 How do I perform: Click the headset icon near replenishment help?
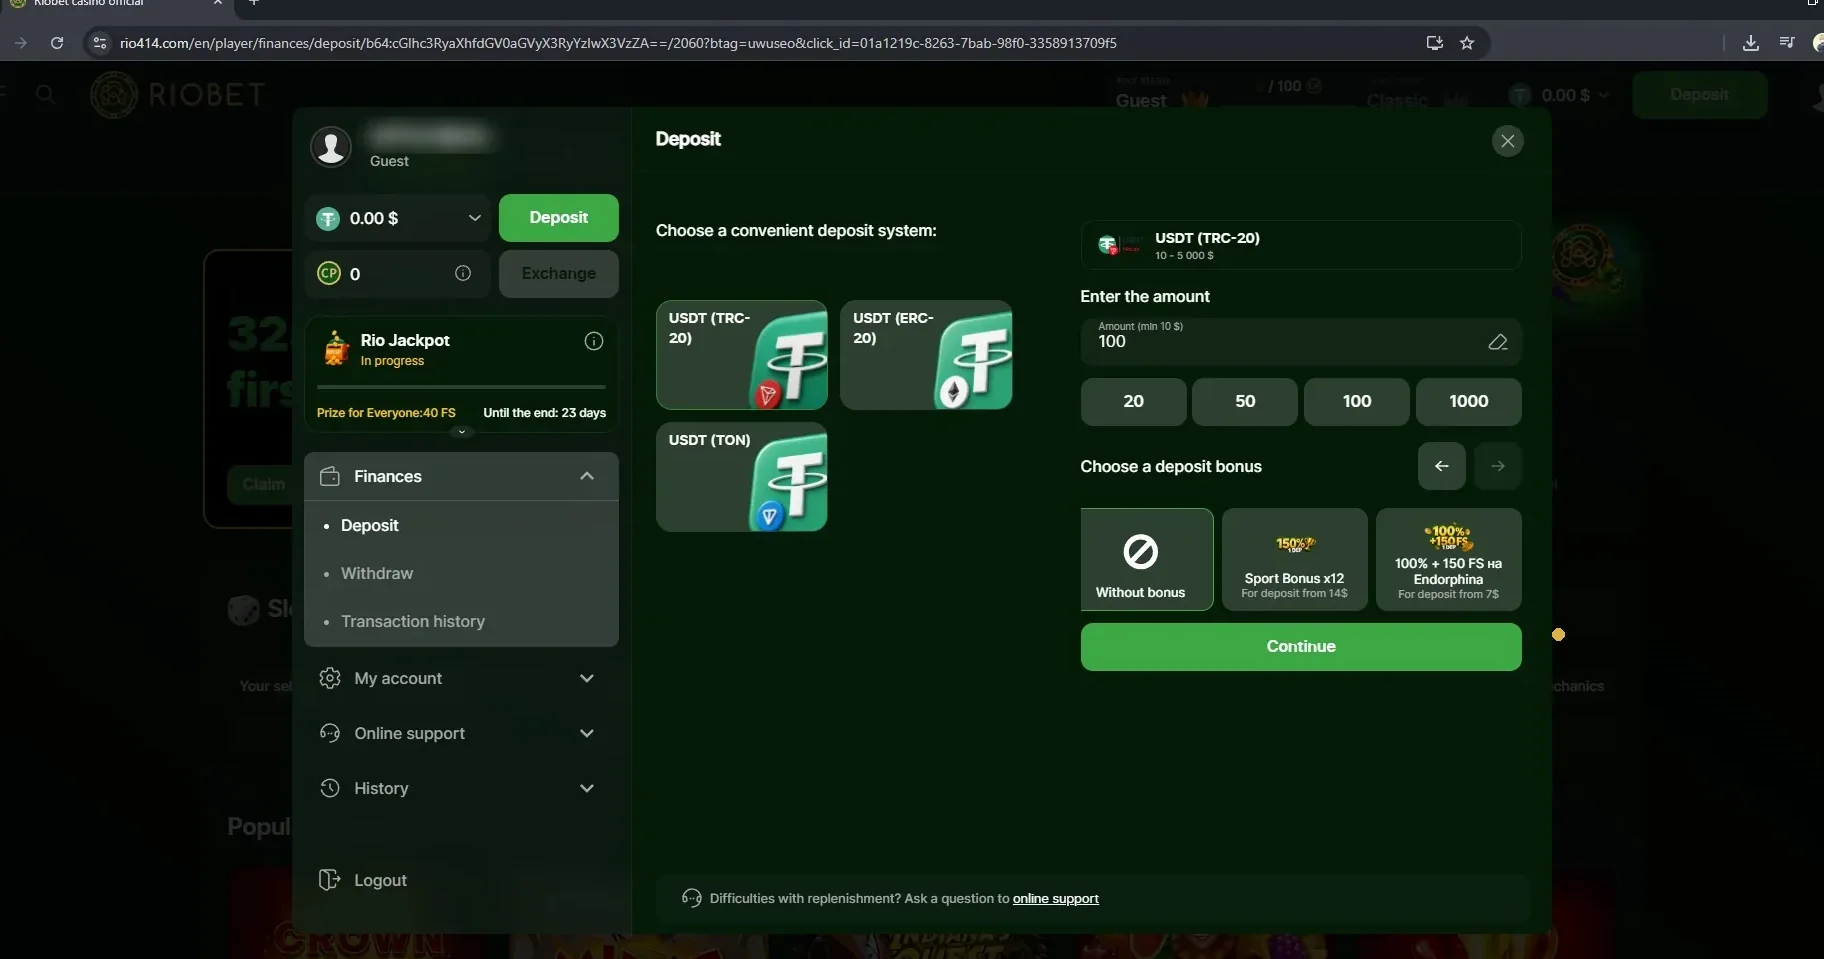(692, 898)
